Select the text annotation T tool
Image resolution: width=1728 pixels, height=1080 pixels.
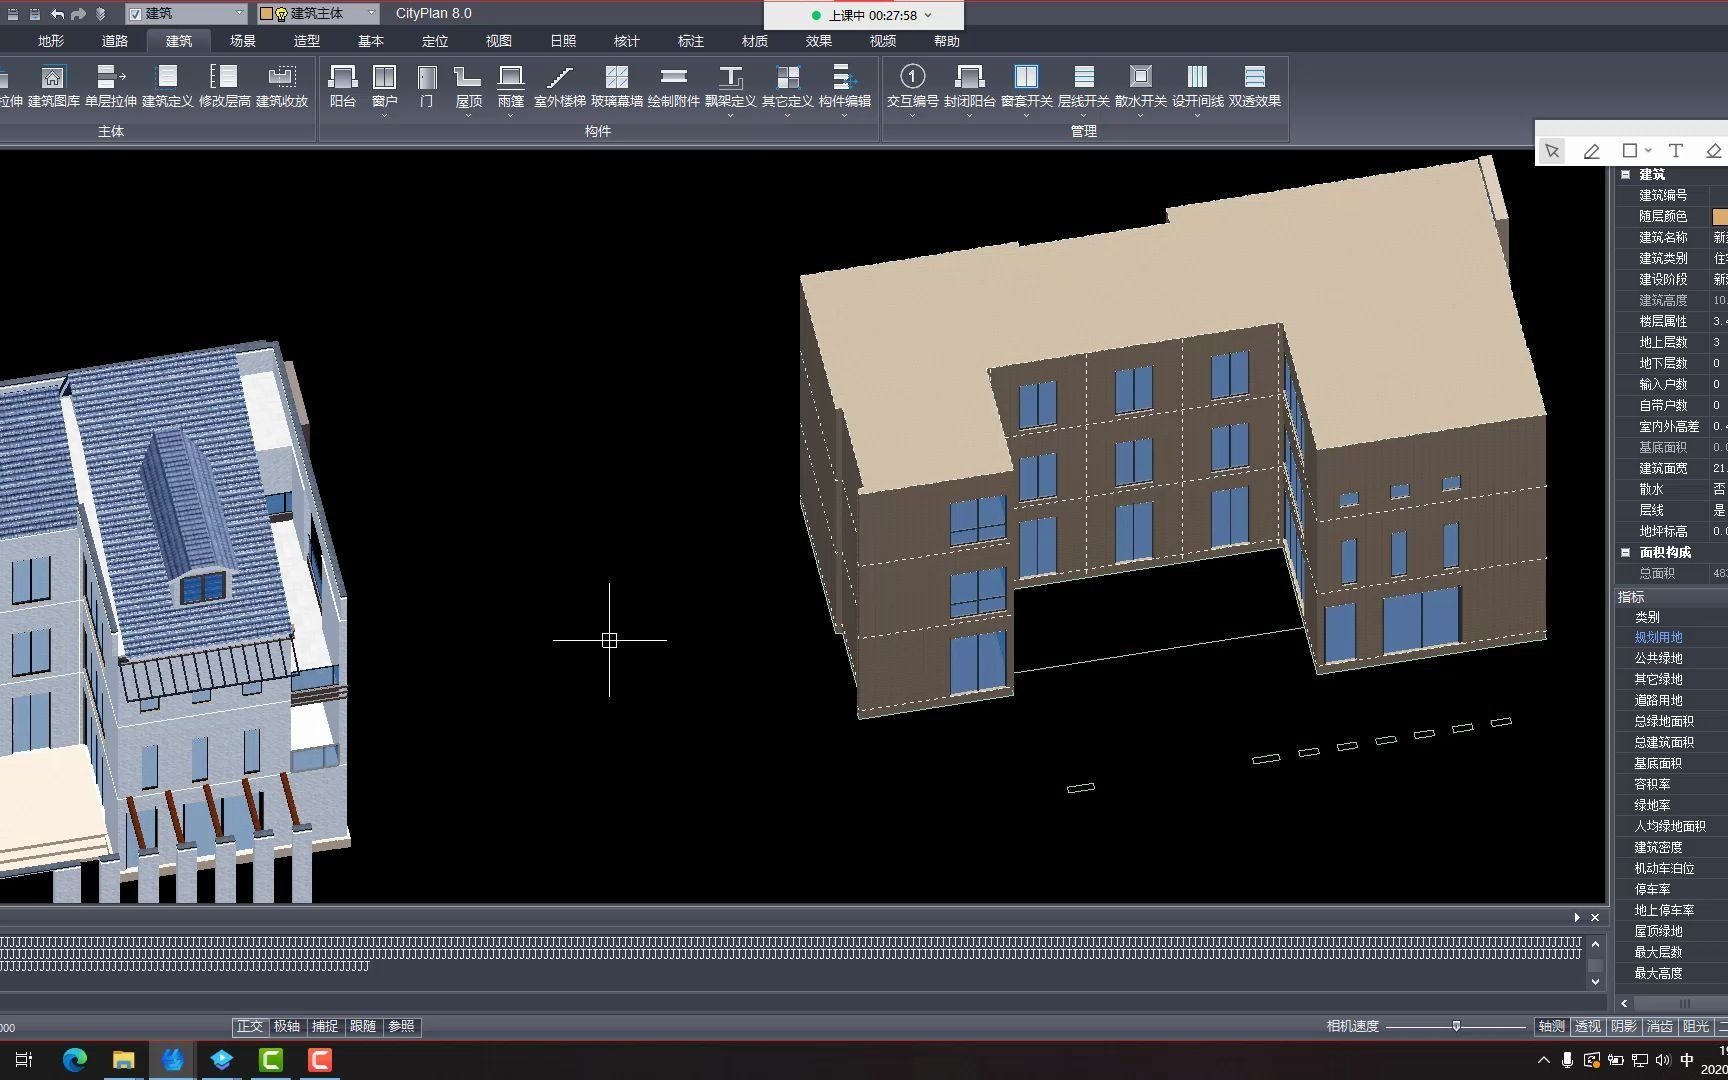tap(1676, 151)
